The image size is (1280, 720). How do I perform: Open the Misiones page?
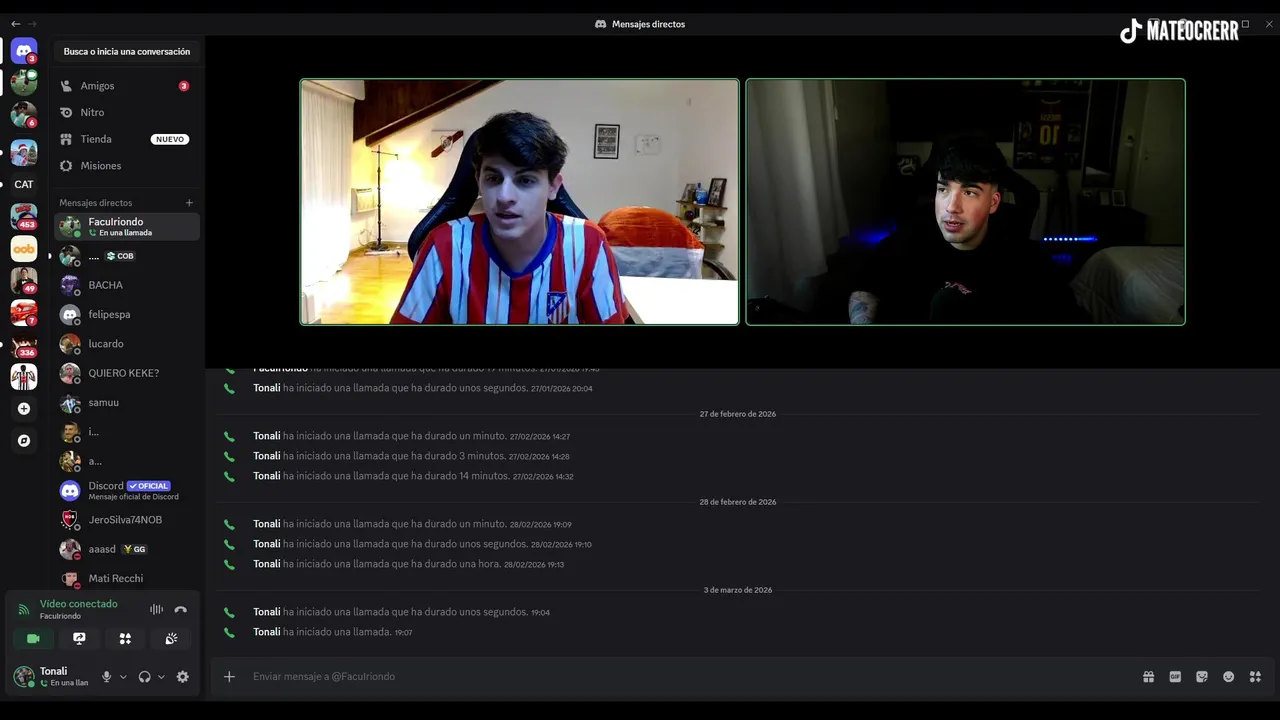click(x=126, y=166)
